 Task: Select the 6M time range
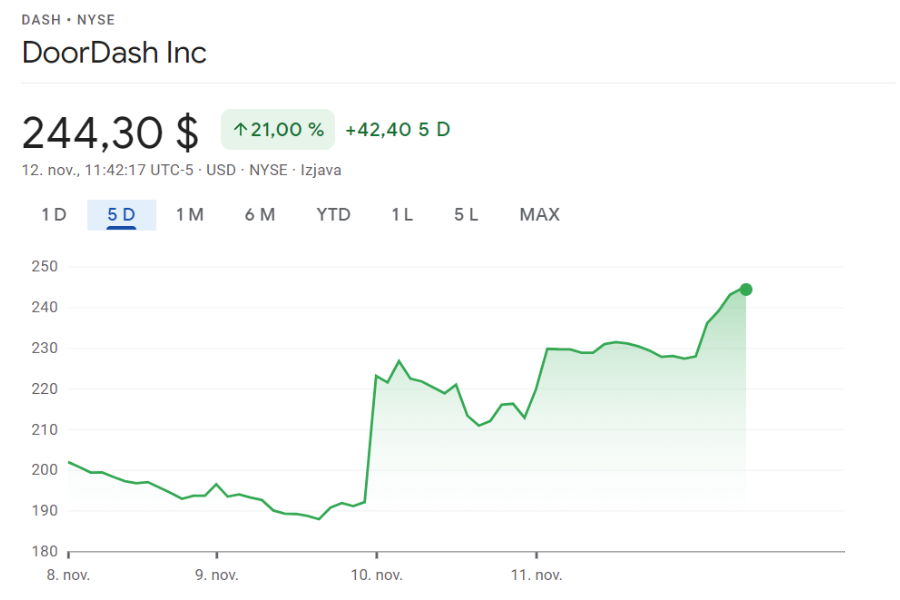click(x=260, y=214)
